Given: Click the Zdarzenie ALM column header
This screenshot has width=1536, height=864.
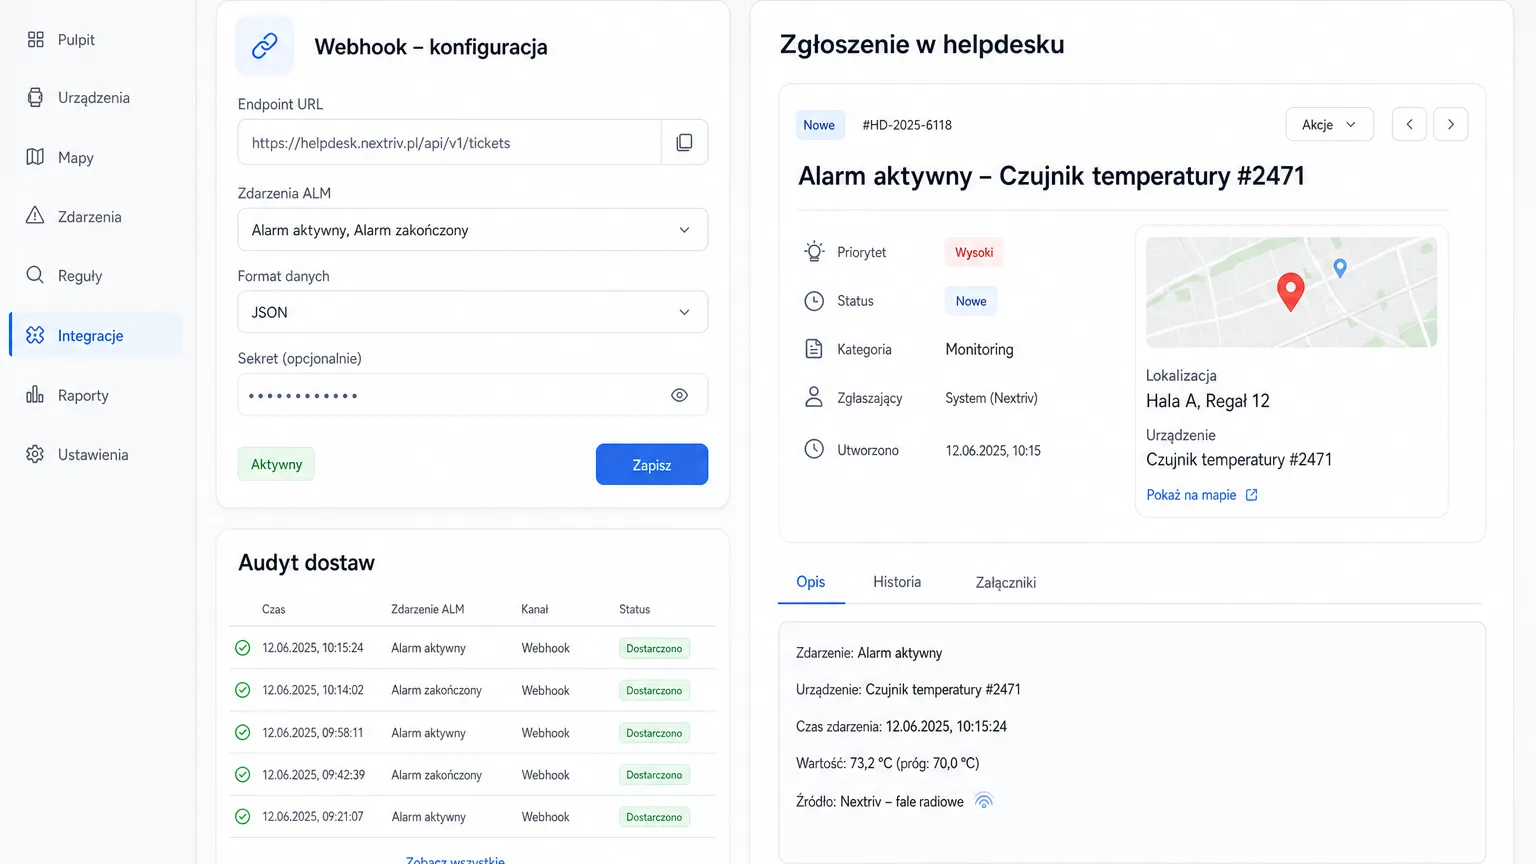Looking at the screenshot, I should 427,609.
